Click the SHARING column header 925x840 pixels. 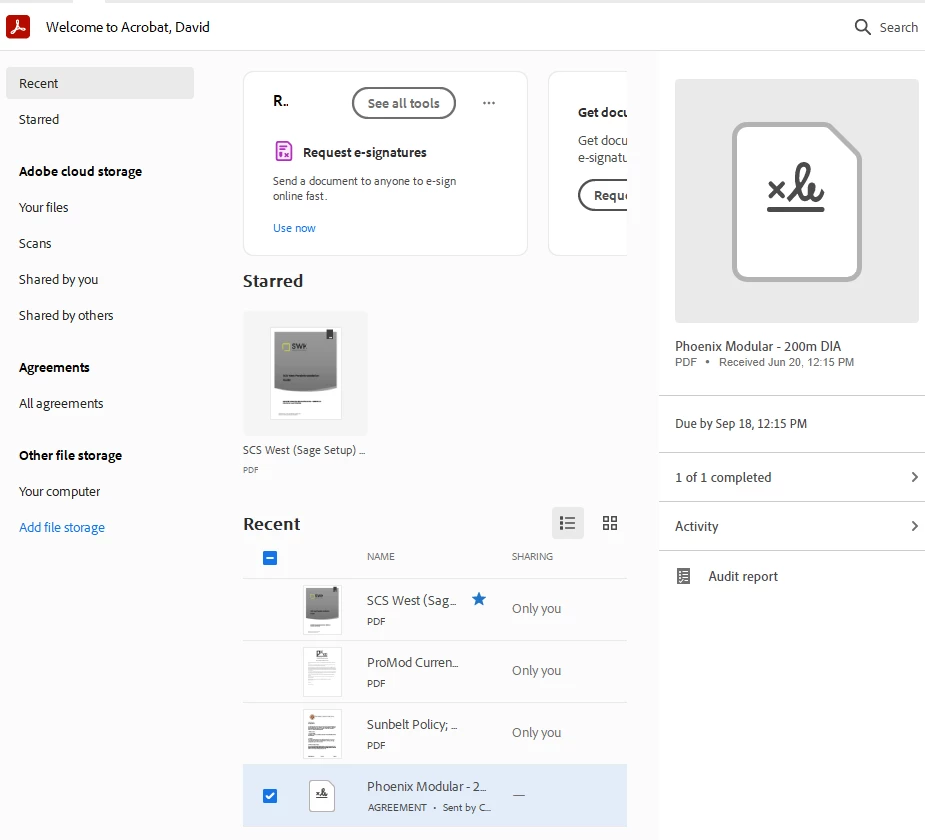click(532, 556)
